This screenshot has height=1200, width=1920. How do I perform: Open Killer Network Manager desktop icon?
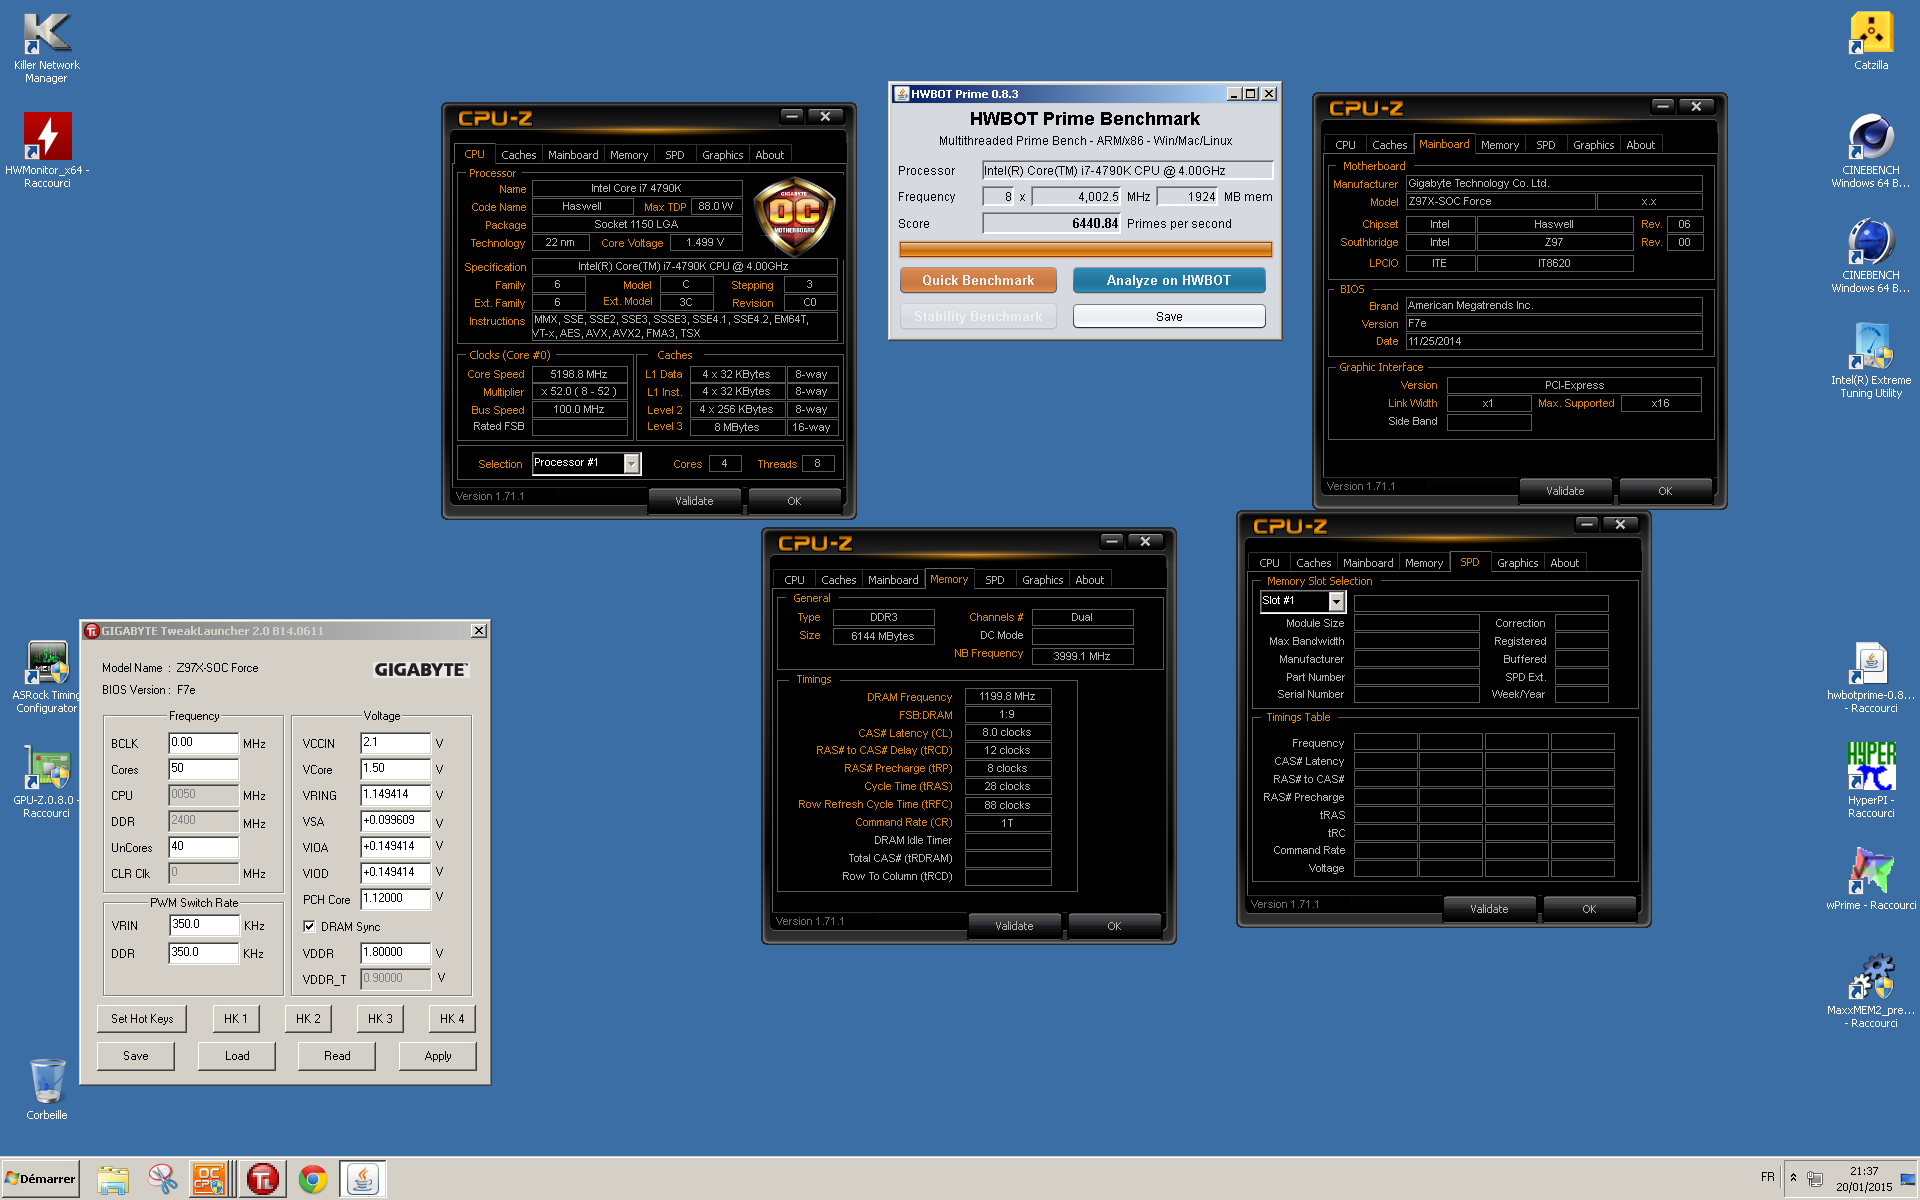pos(46,48)
